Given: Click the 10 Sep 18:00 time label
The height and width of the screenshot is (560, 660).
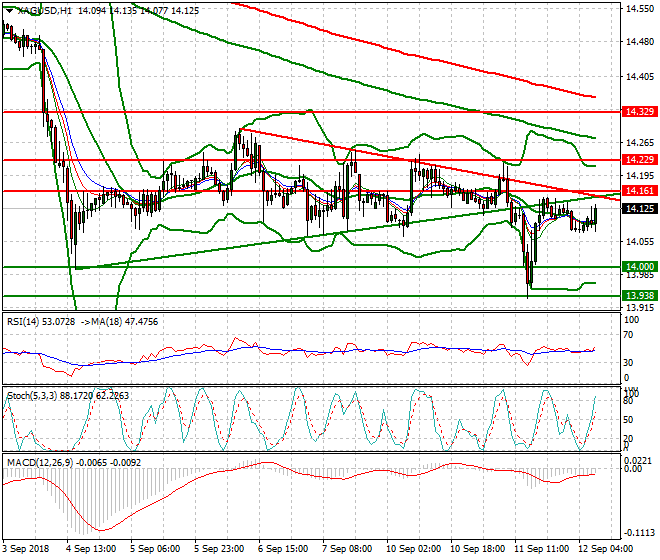Looking at the screenshot, I should click(478, 549).
